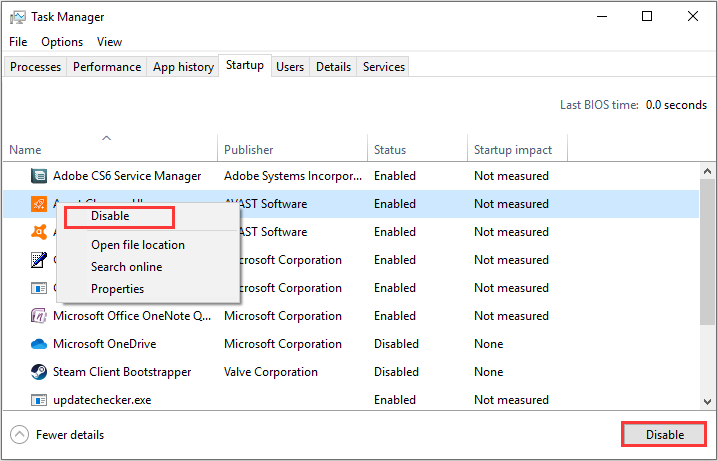Switch to the Services tab

point(384,67)
